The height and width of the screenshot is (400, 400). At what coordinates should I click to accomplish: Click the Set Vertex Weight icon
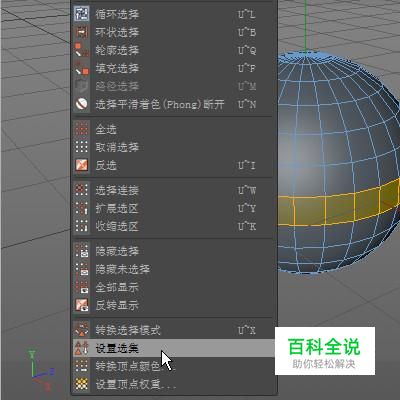point(82,384)
